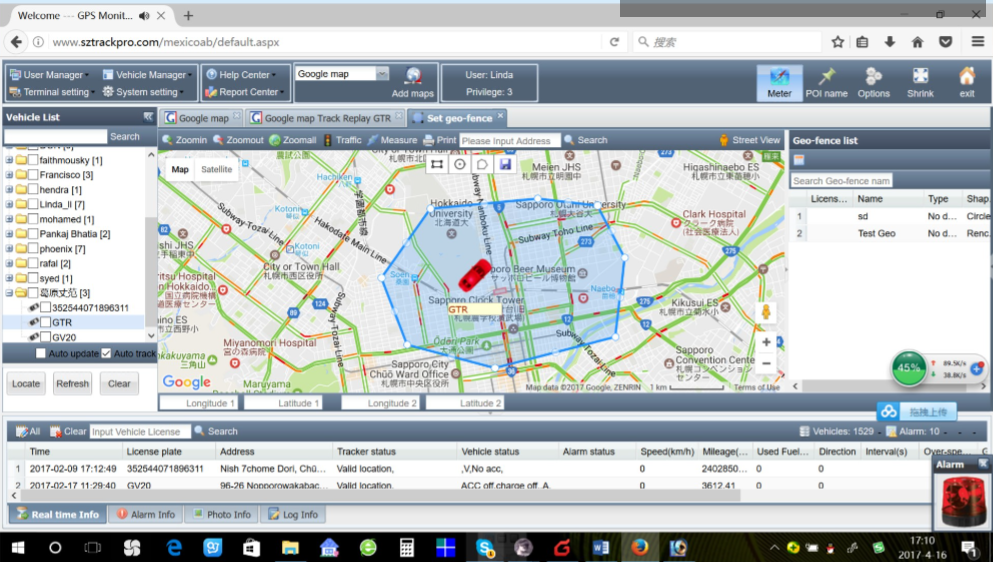Viewport: 993px width, 562px height.
Task: Click the Refresh button
Action: click(x=72, y=383)
